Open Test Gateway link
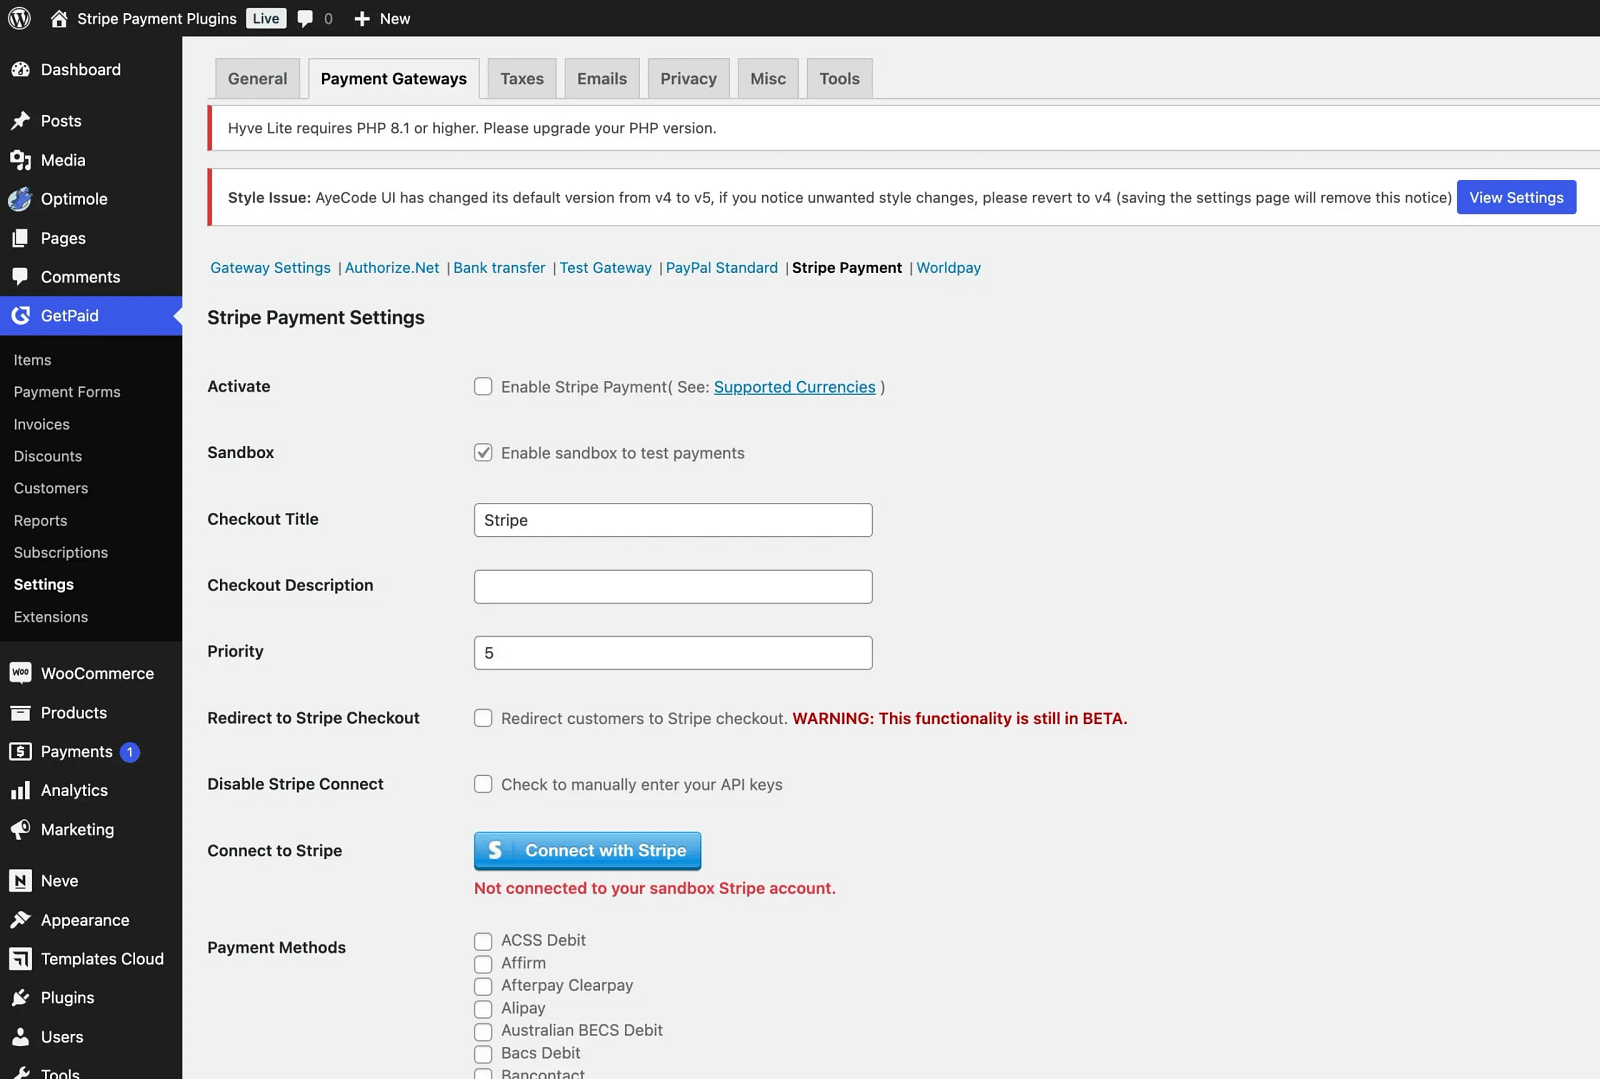Image resolution: width=1600 pixels, height=1079 pixels. click(x=605, y=268)
